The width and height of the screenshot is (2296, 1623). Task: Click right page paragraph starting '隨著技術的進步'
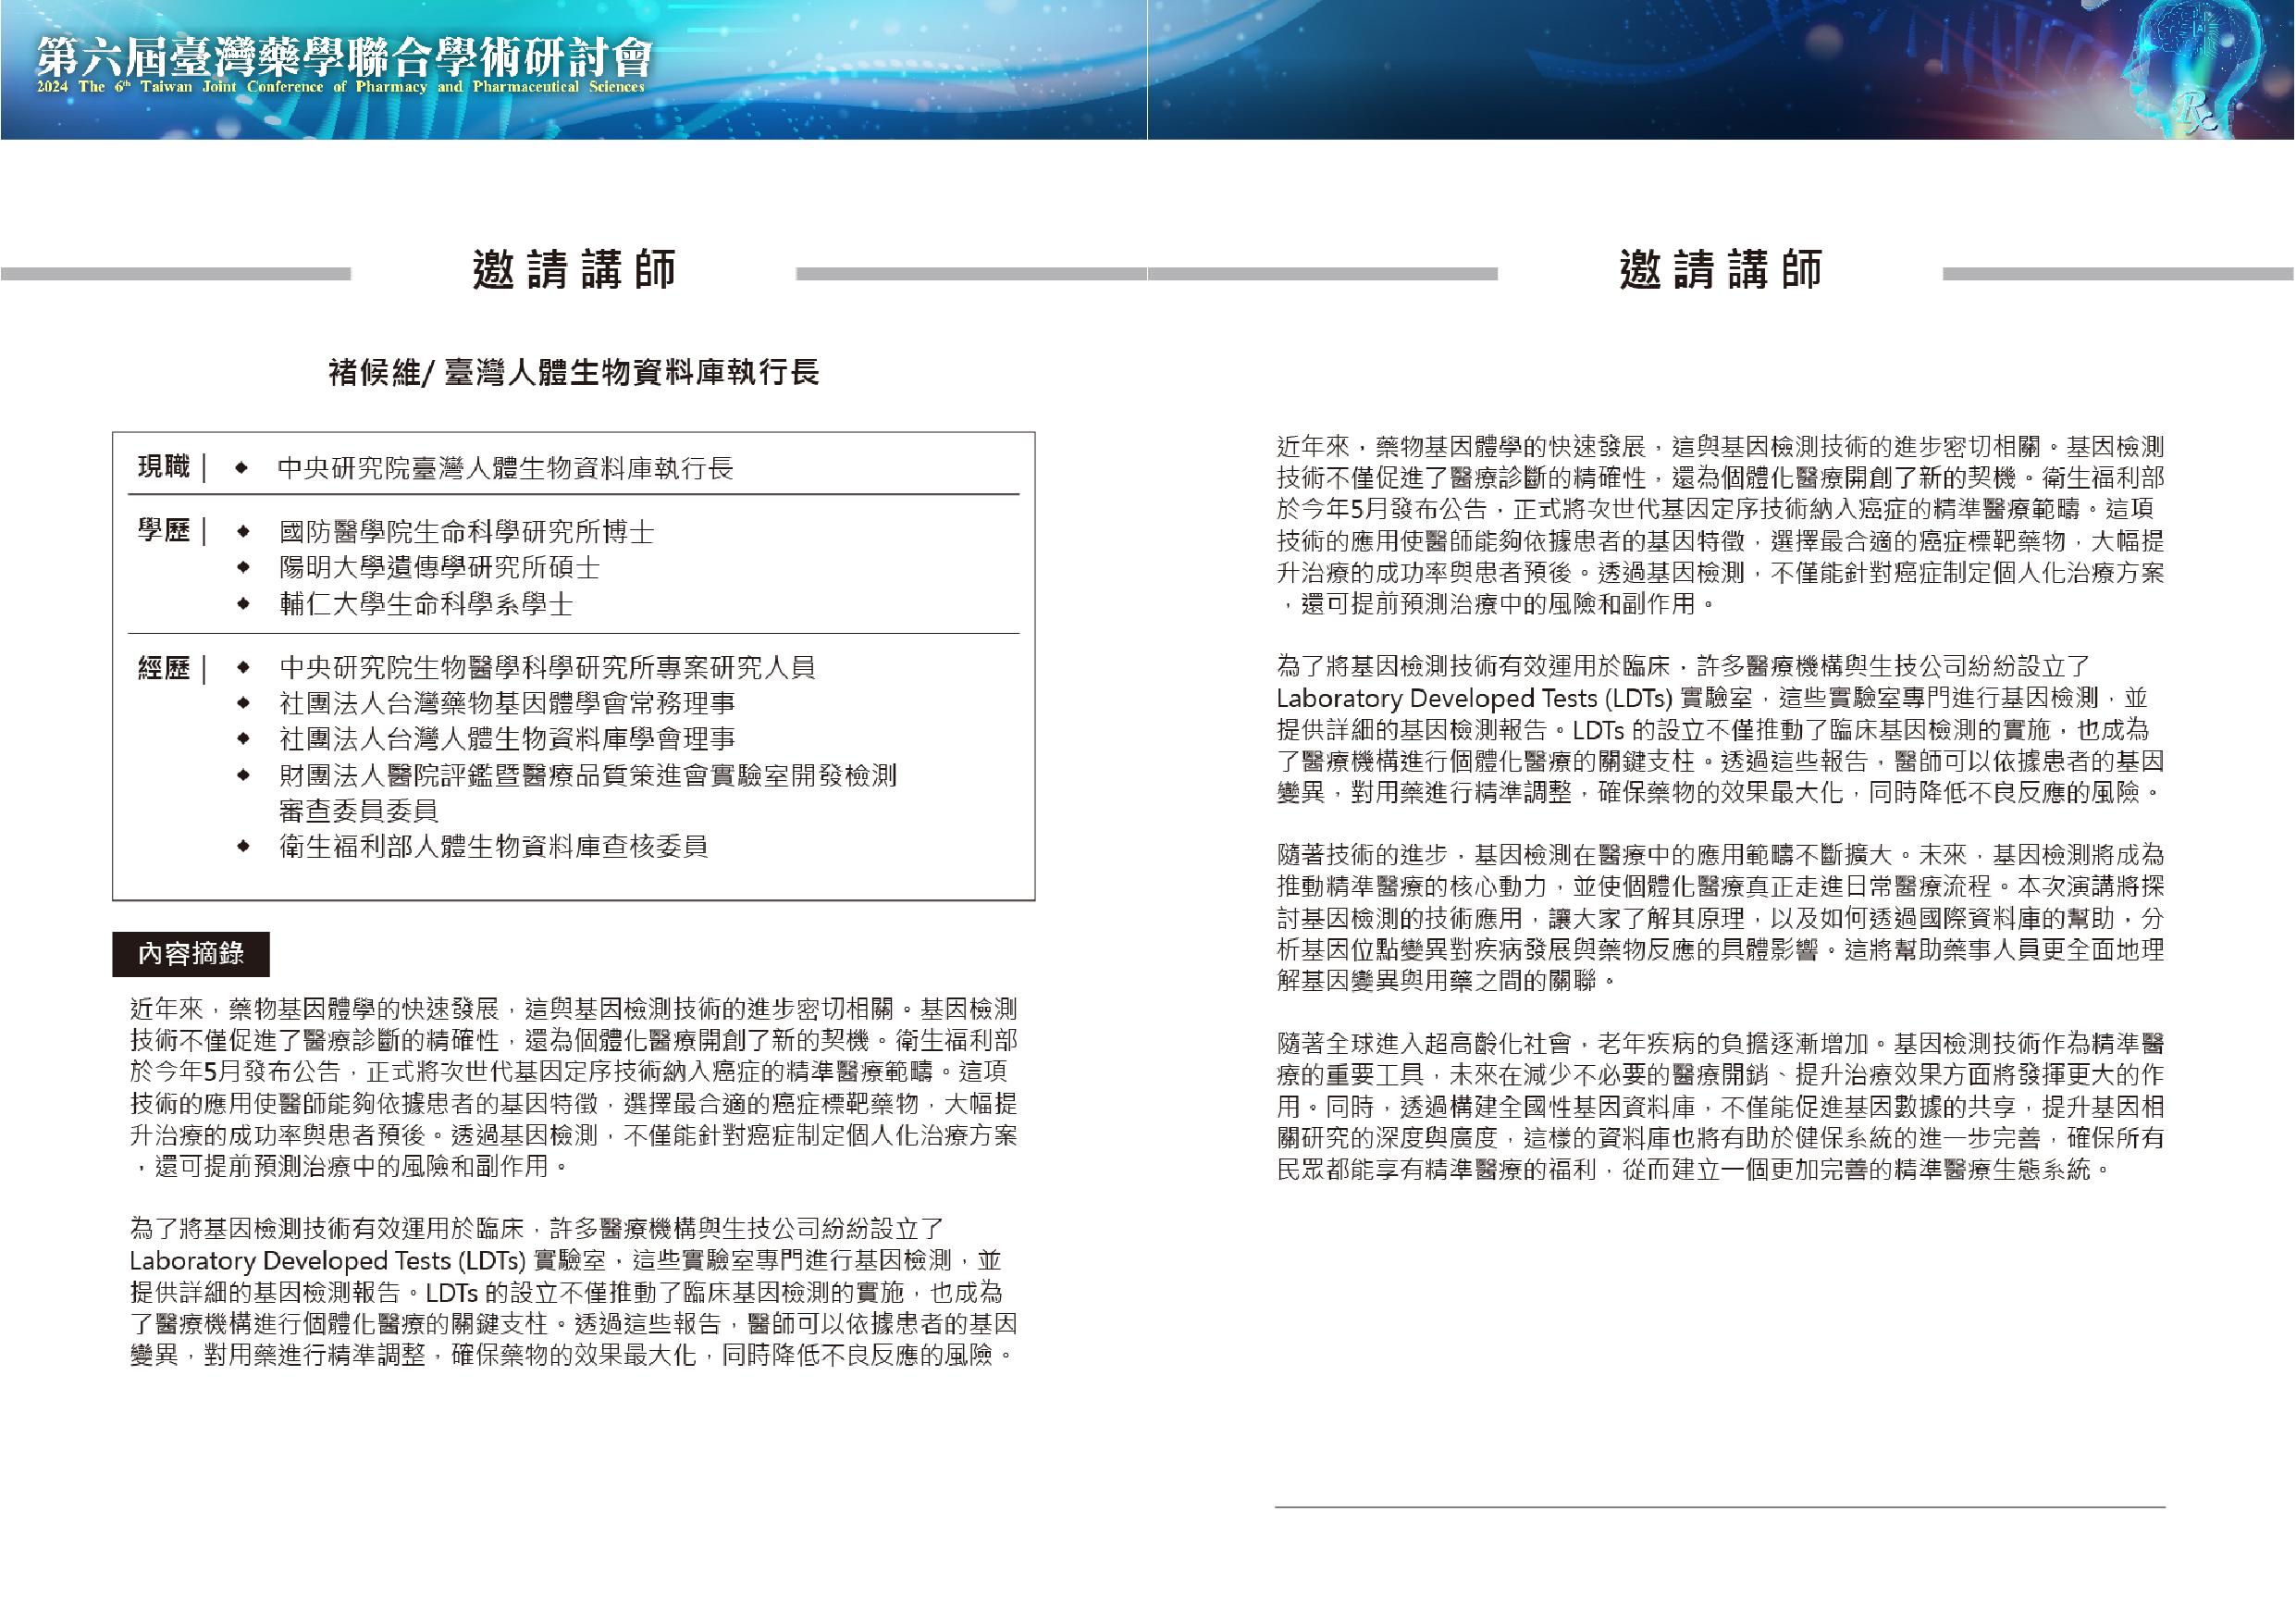1721,918
